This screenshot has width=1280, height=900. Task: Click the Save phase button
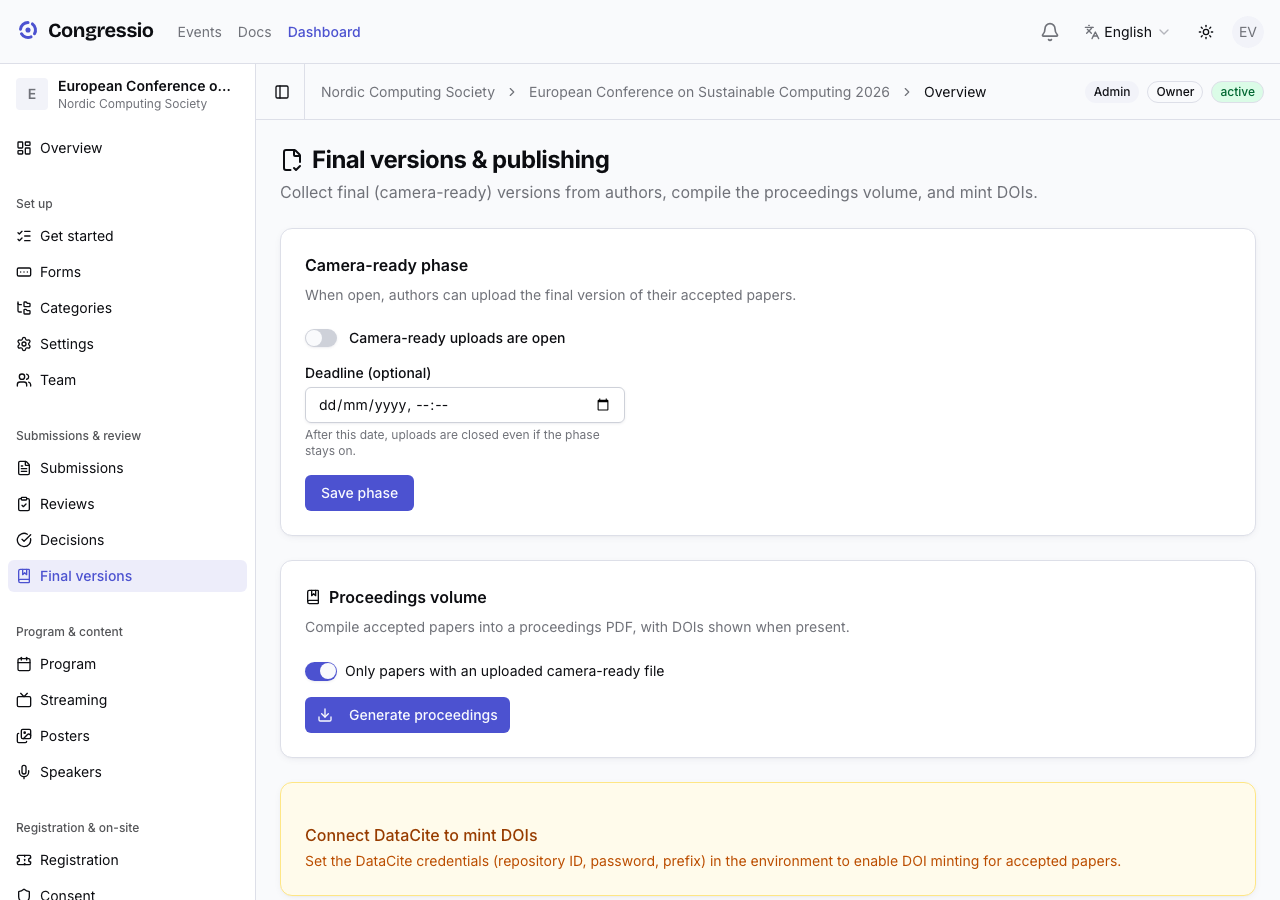tap(359, 493)
